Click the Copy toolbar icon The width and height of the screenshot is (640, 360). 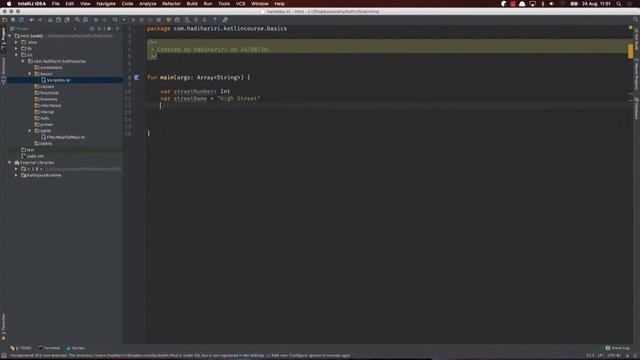(58, 20)
